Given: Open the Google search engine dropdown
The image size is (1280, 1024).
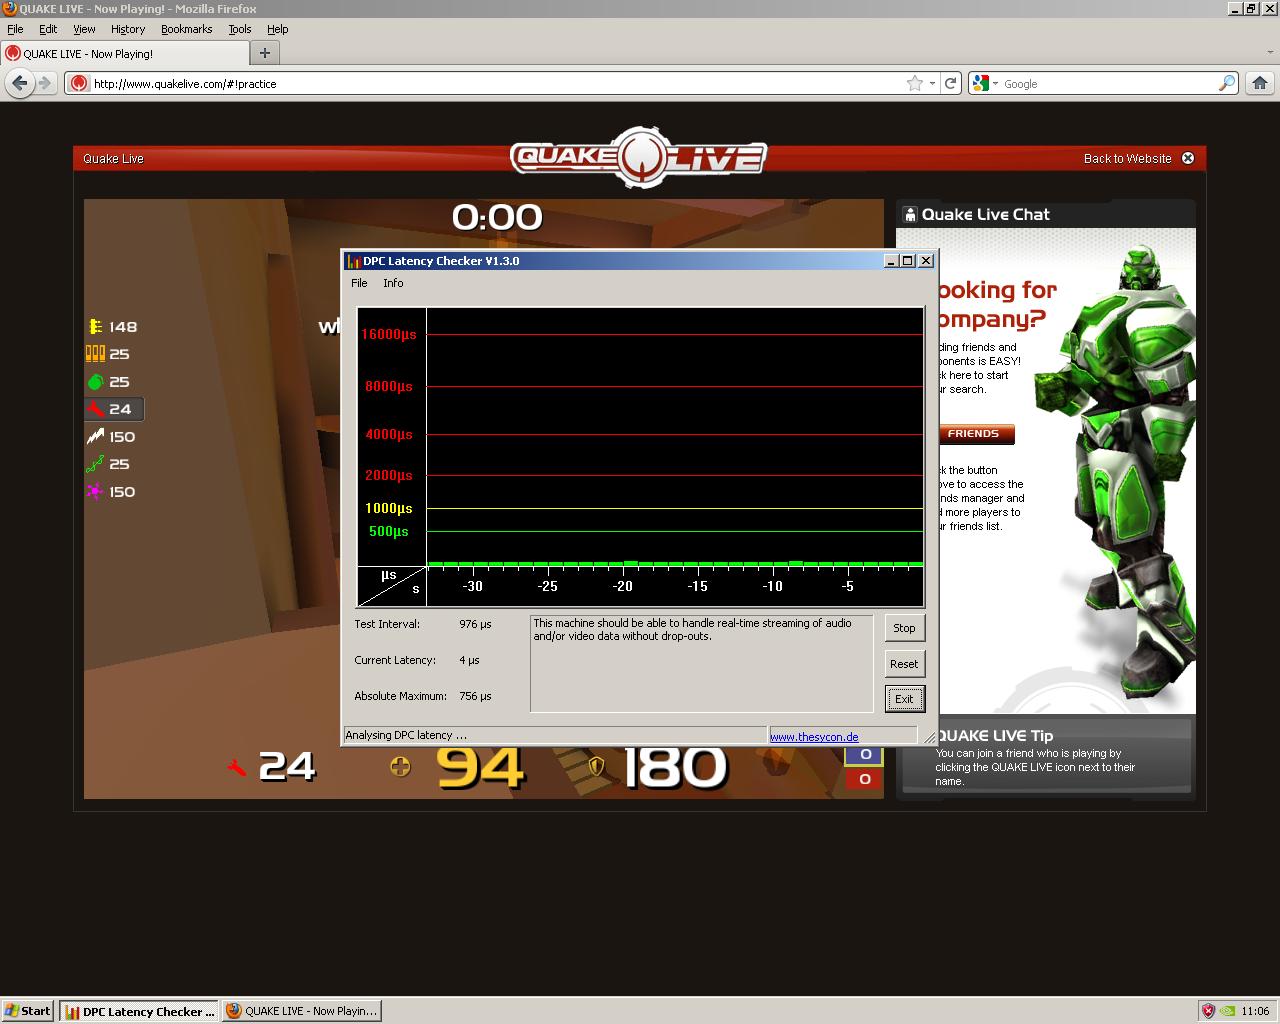Looking at the screenshot, I should pyautogui.click(x=985, y=84).
